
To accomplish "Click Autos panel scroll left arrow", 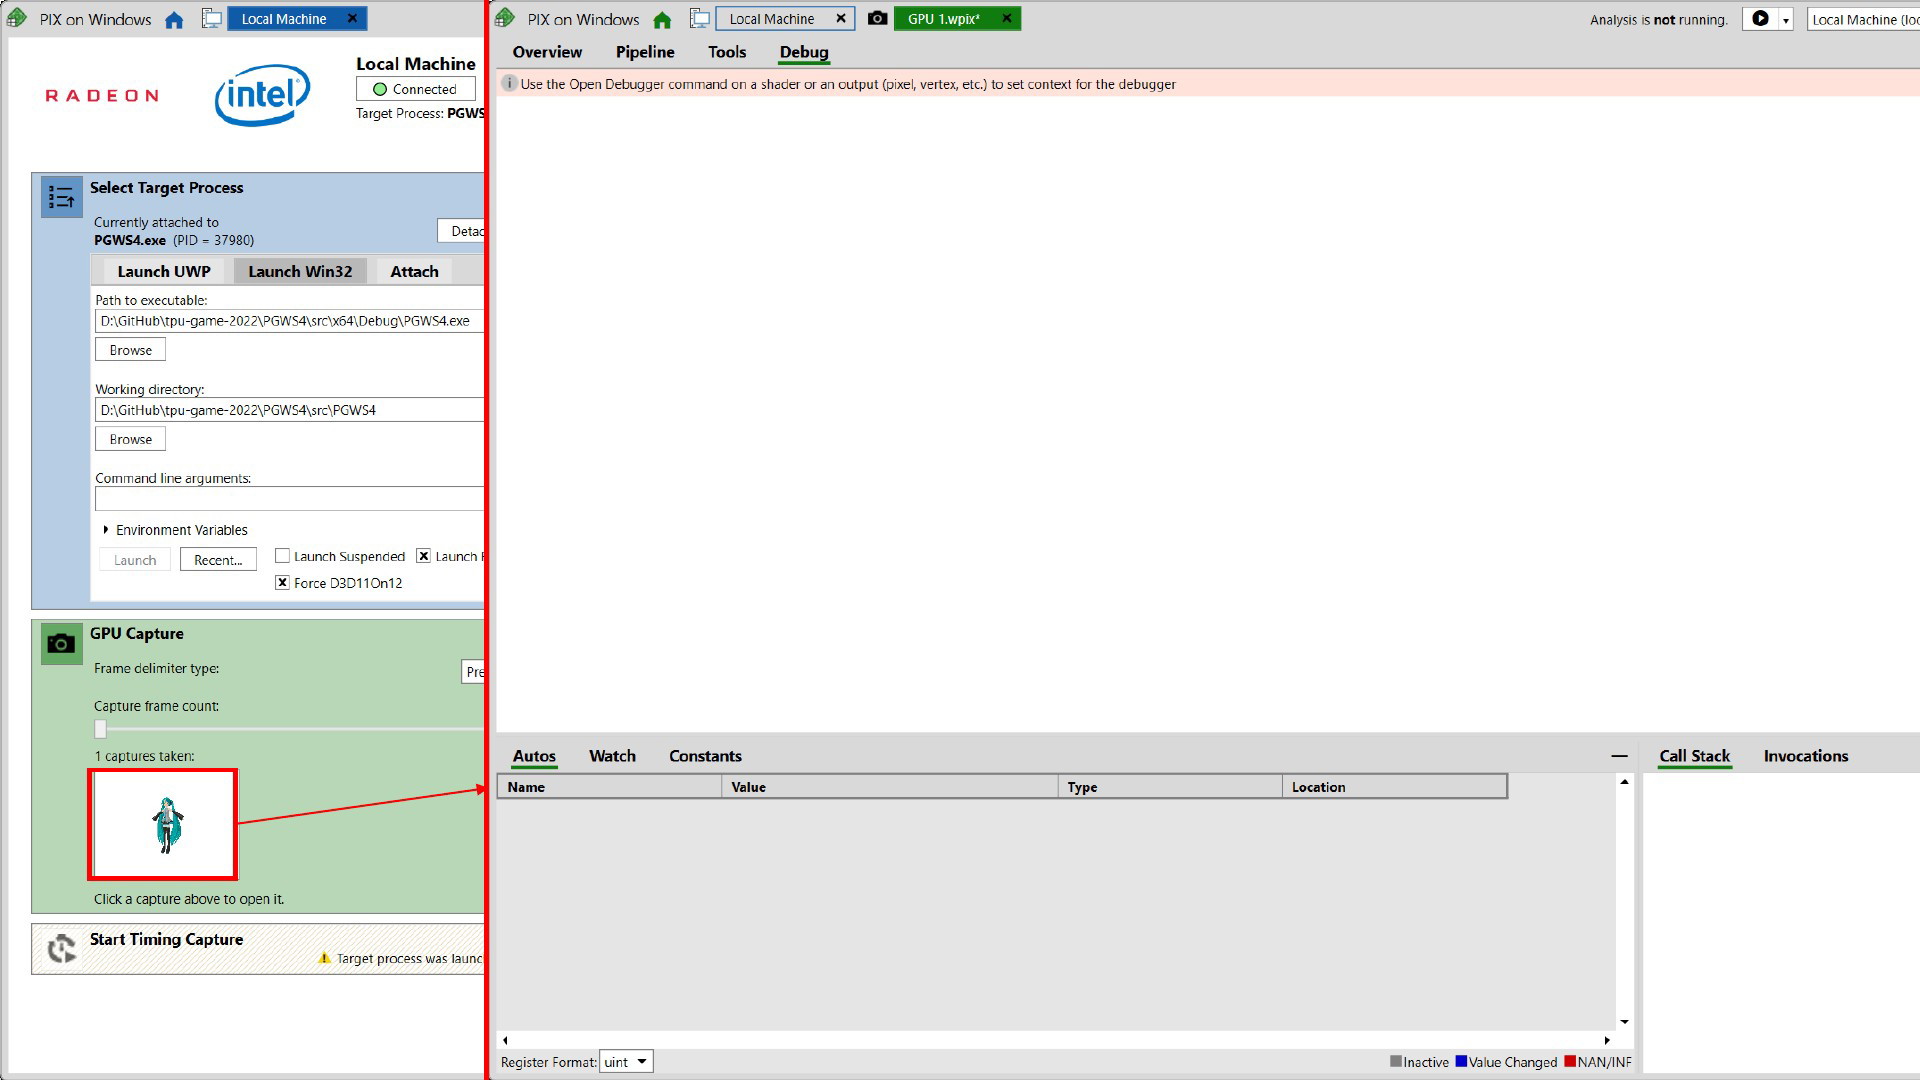I will 505,1040.
